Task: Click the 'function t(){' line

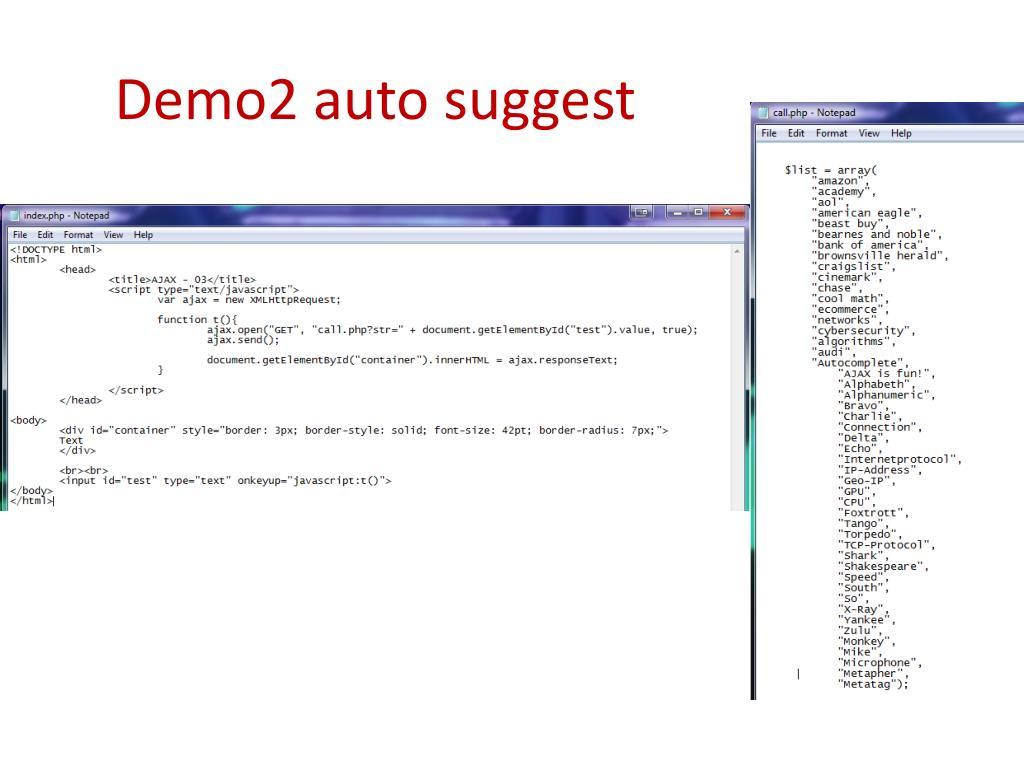Action: [x=197, y=319]
